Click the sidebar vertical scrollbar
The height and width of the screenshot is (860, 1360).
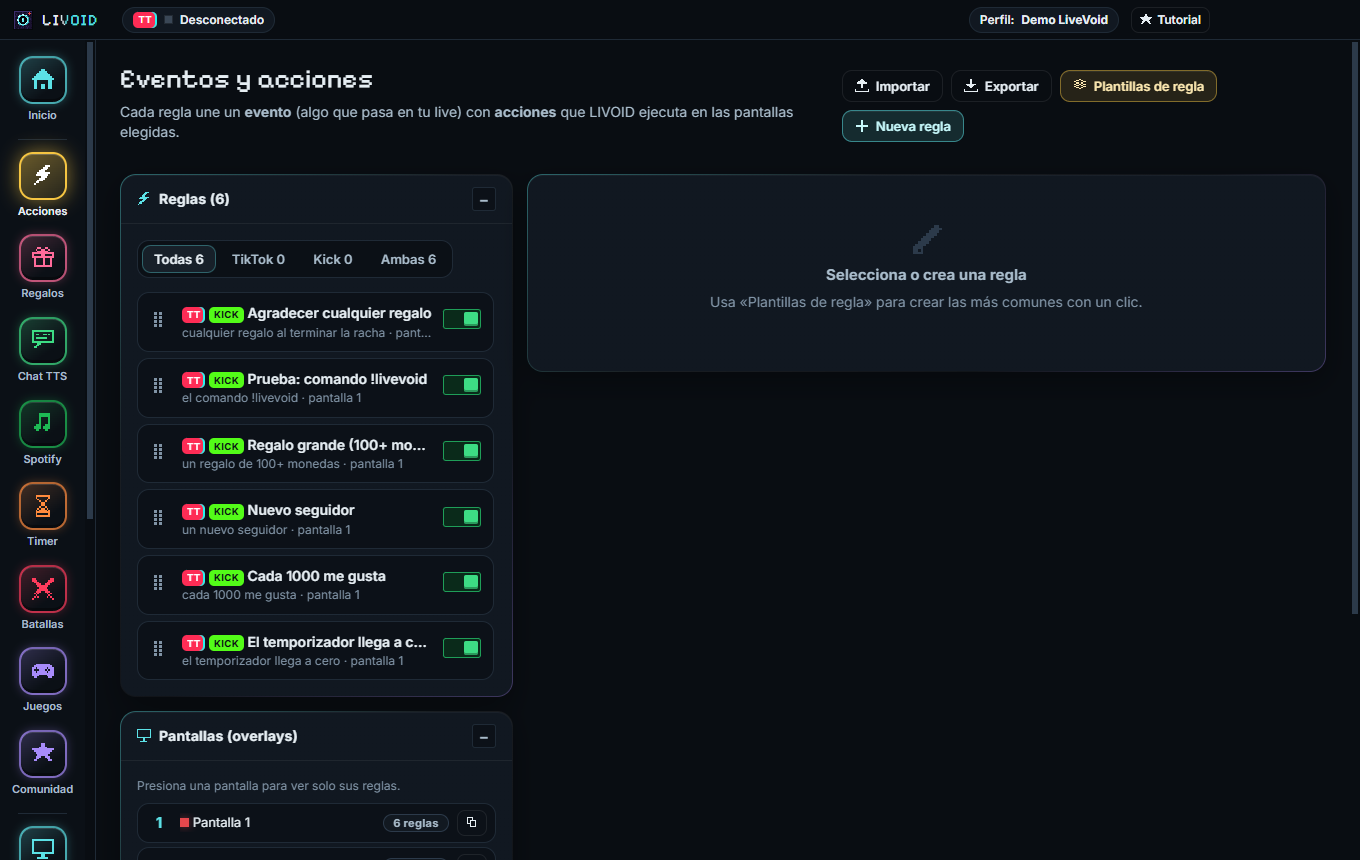[x=90, y=280]
